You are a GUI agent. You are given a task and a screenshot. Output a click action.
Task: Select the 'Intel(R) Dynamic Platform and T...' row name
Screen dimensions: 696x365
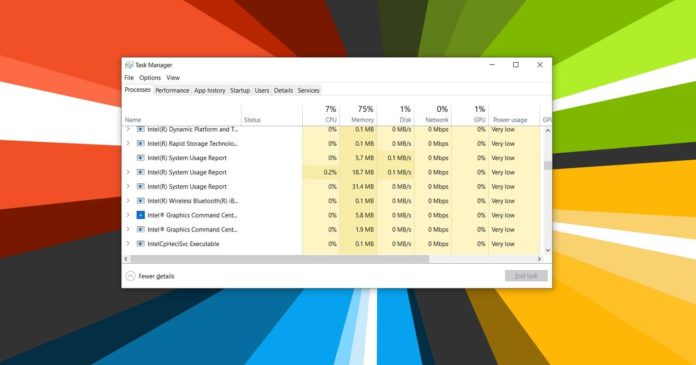(x=193, y=129)
